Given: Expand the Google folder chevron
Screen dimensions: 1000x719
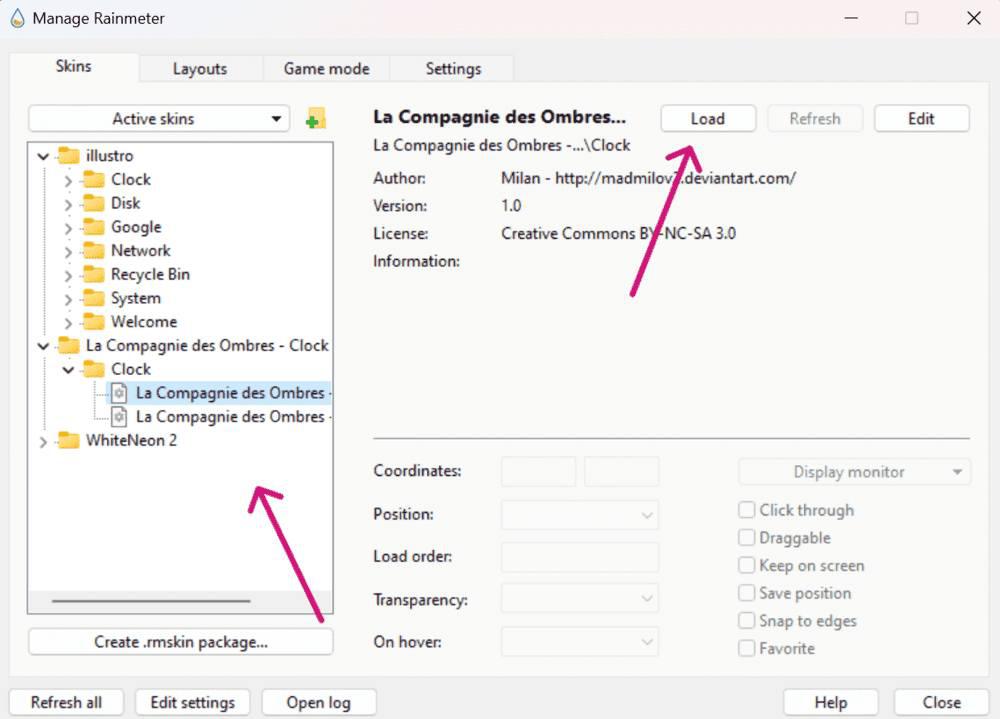Looking at the screenshot, I should click(68, 228).
